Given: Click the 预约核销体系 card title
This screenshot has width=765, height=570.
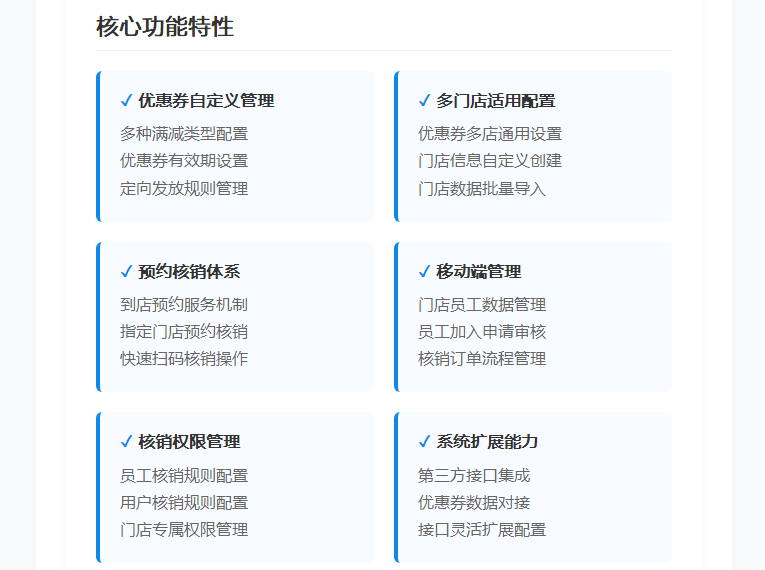Looking at the screenshot, I should [x=189, y=271].
